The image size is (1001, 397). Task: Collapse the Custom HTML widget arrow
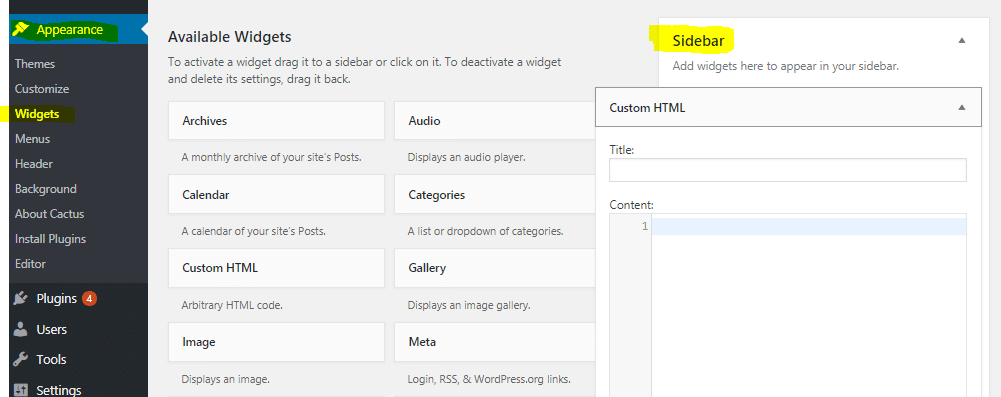pos(962,107)
